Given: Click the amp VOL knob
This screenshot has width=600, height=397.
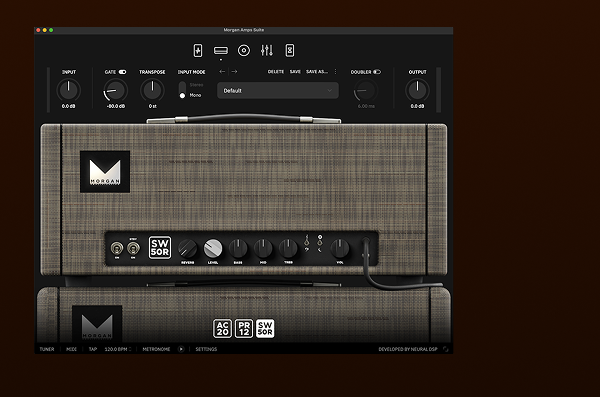Looking at the screenshot, I should click(340, 248).
